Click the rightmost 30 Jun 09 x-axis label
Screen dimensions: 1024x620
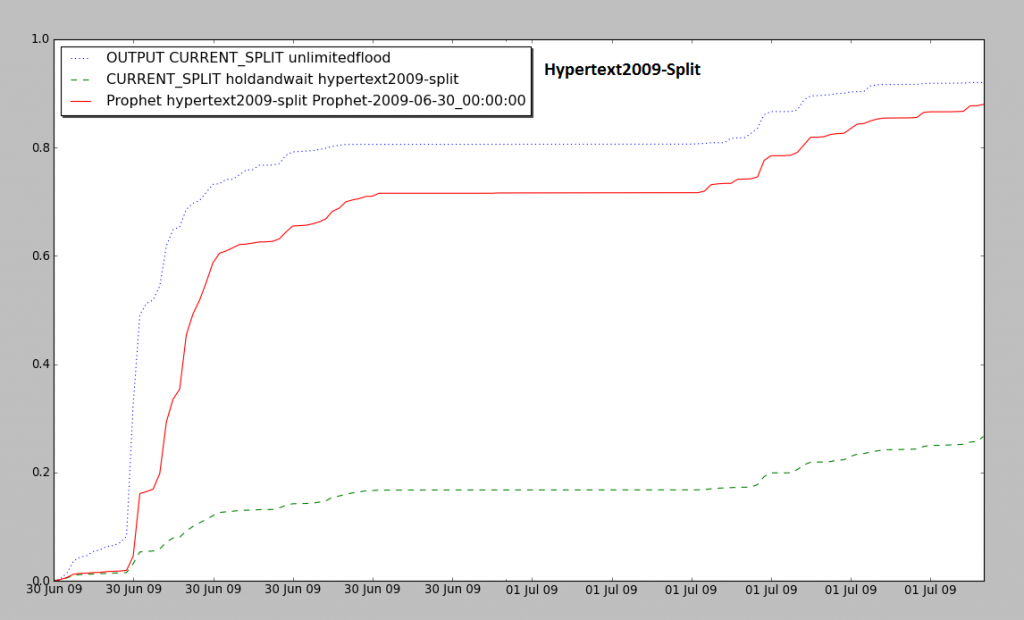[452, 590]
